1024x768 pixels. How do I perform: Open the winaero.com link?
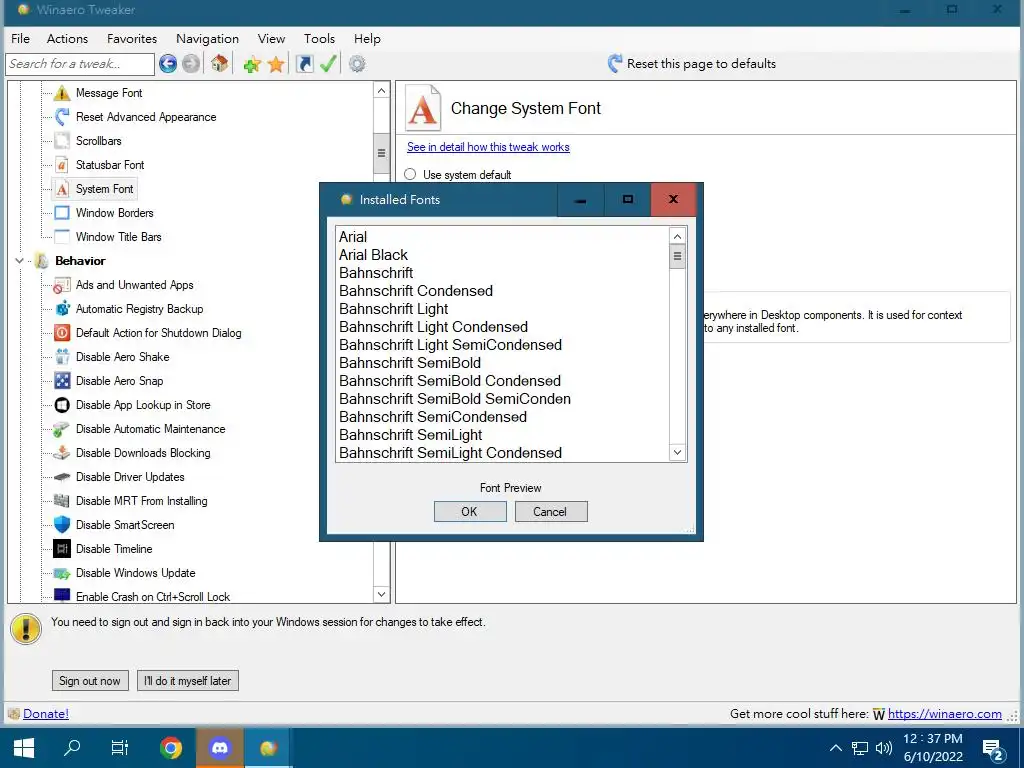click(944, 714)
